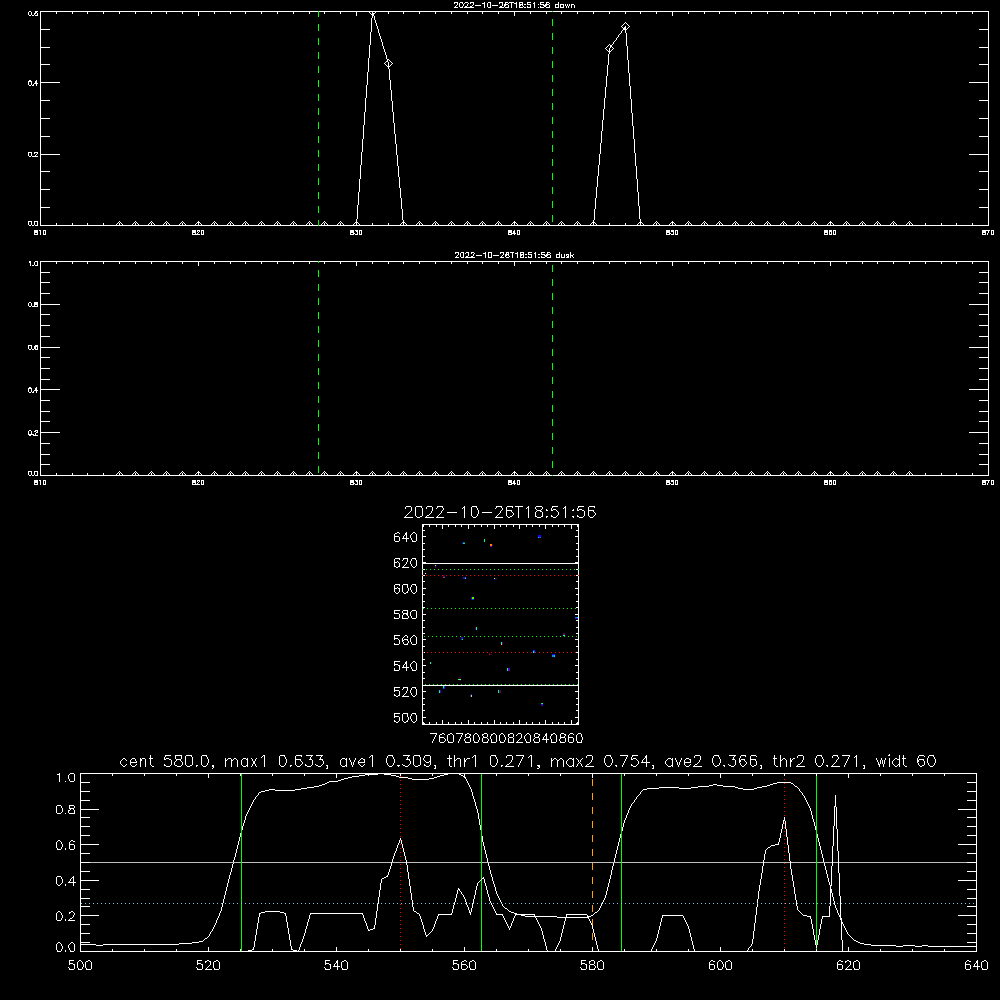Click the y-axis label 0.8 of the bottom plot
This screenshot has width=1000, height=1000.
click(x=66, y=810)
